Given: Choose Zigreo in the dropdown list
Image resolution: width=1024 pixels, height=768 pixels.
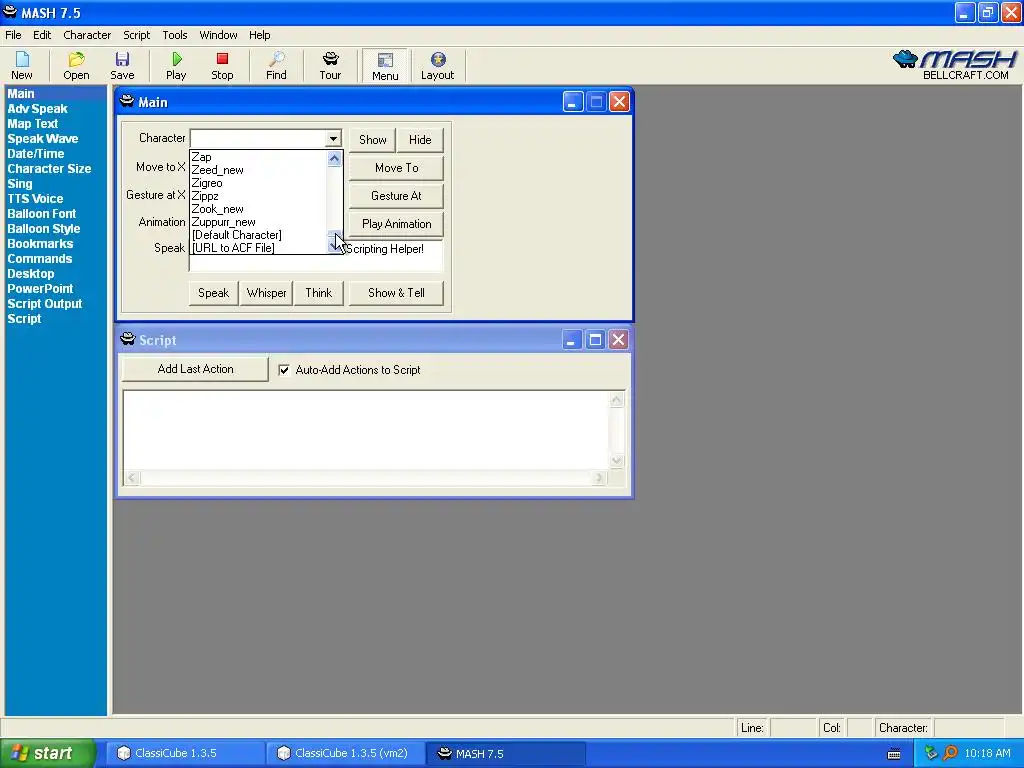Looking at the screenshot, I should pyautogui.click(x=207, y=183).
